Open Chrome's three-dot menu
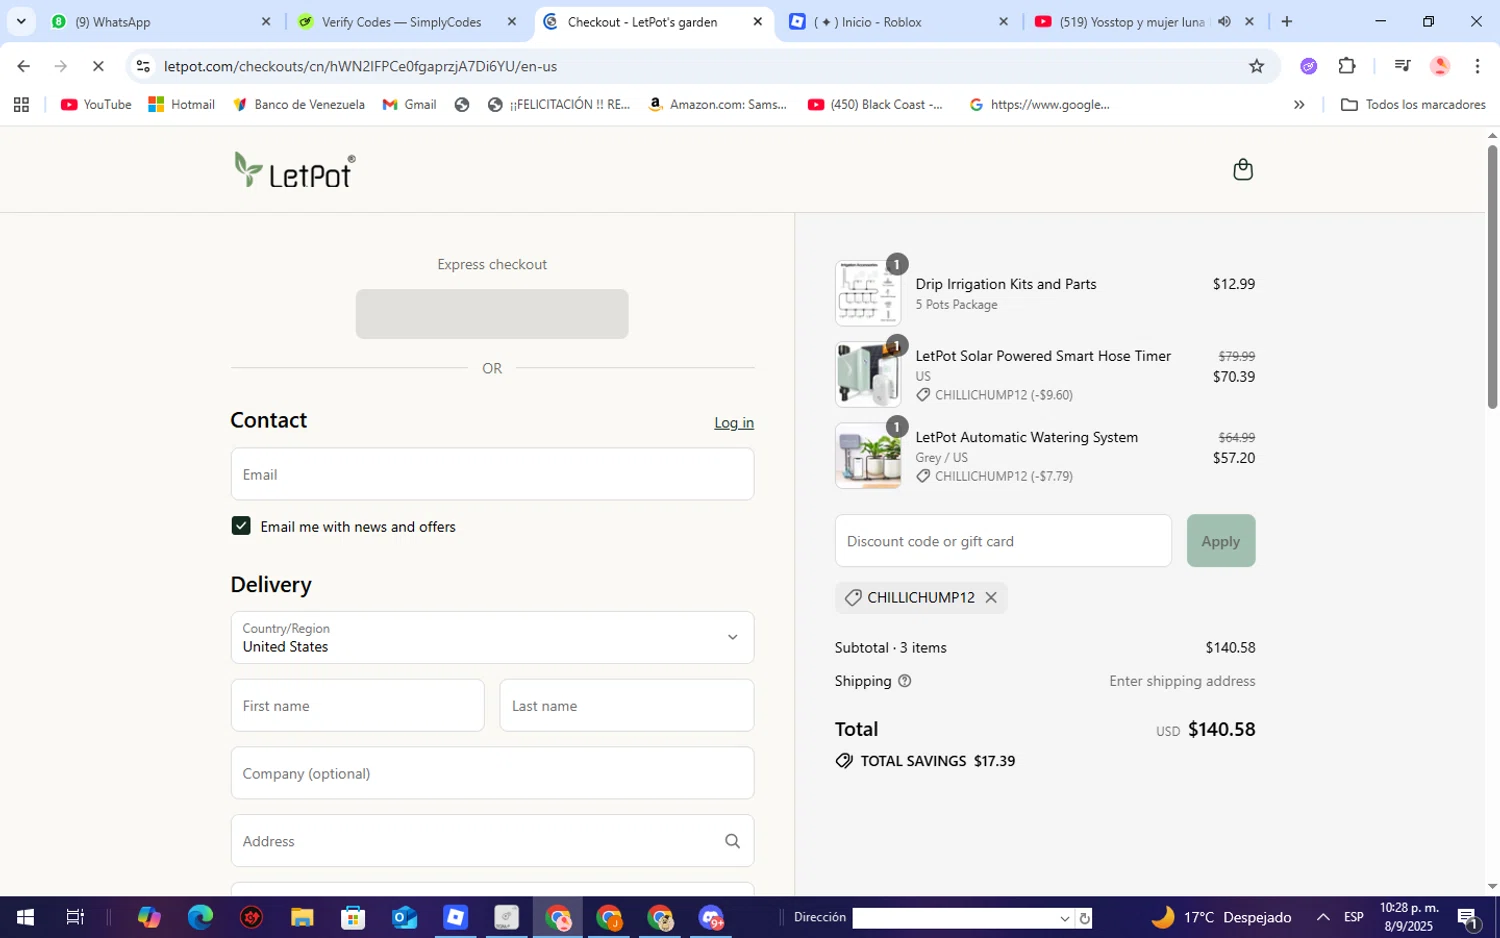This screenshot has width=1500, height=938. [1477, 66]
